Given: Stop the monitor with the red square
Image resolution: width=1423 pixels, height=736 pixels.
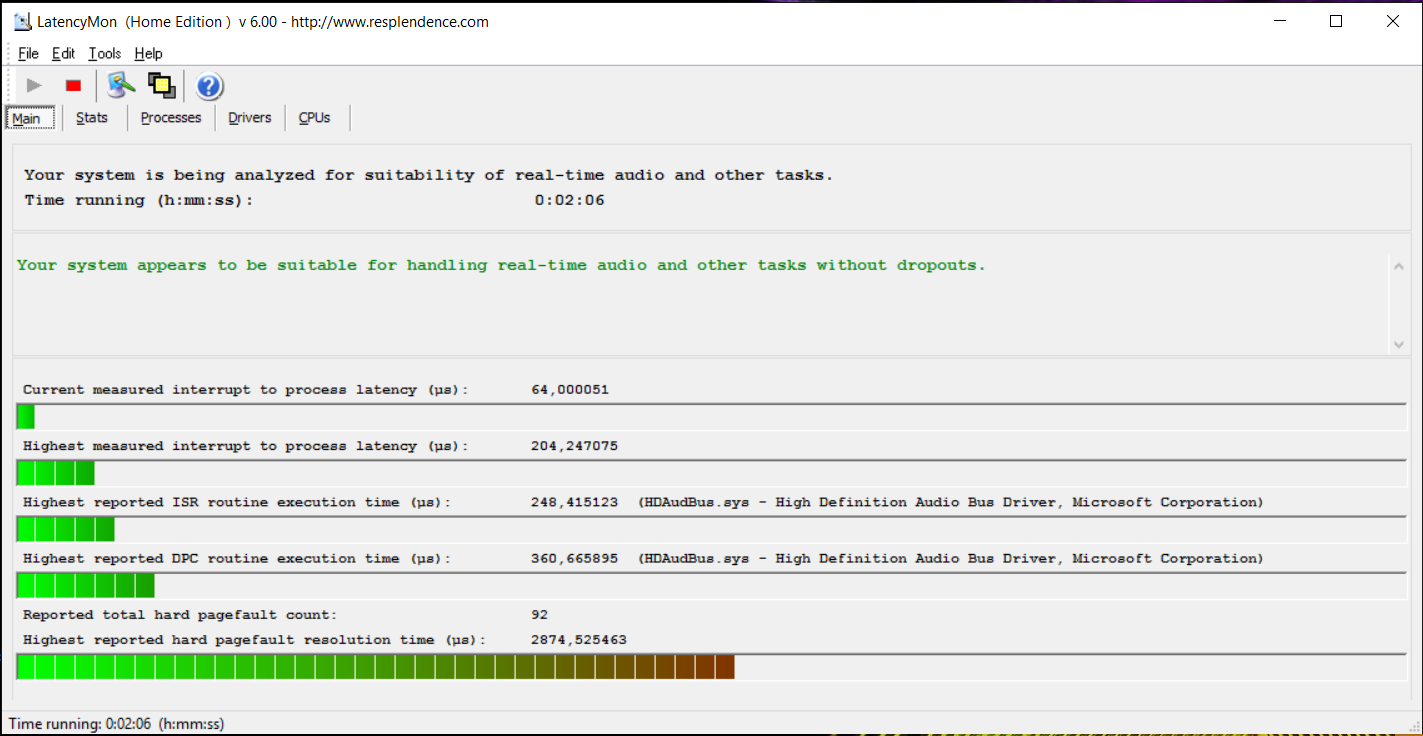Looking at the screenshot, I should tap(73, 86).
